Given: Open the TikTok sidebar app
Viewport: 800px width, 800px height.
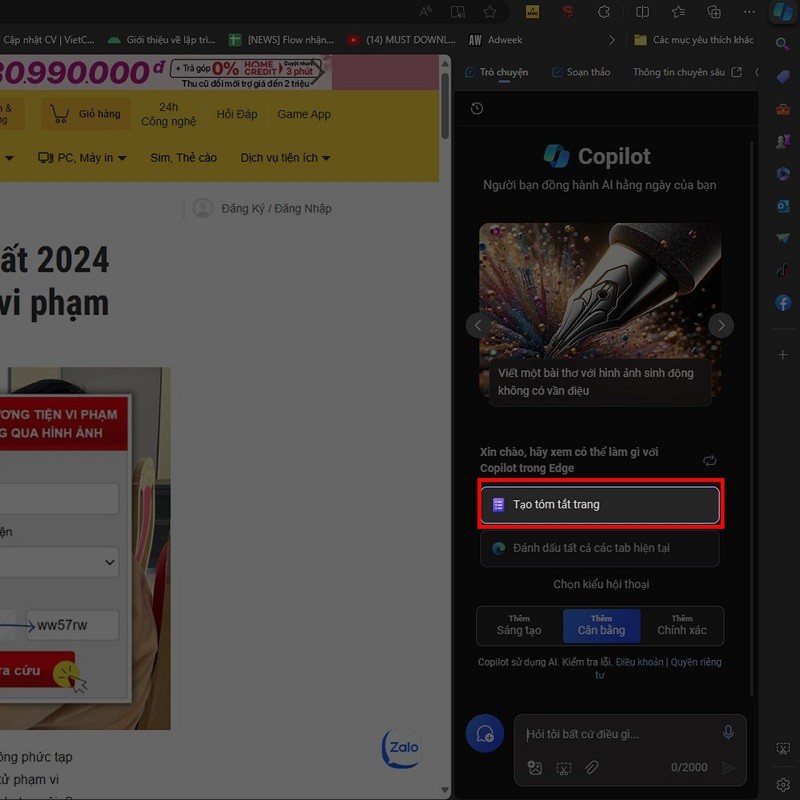Looking at the screenshot, I should point(783,270).
